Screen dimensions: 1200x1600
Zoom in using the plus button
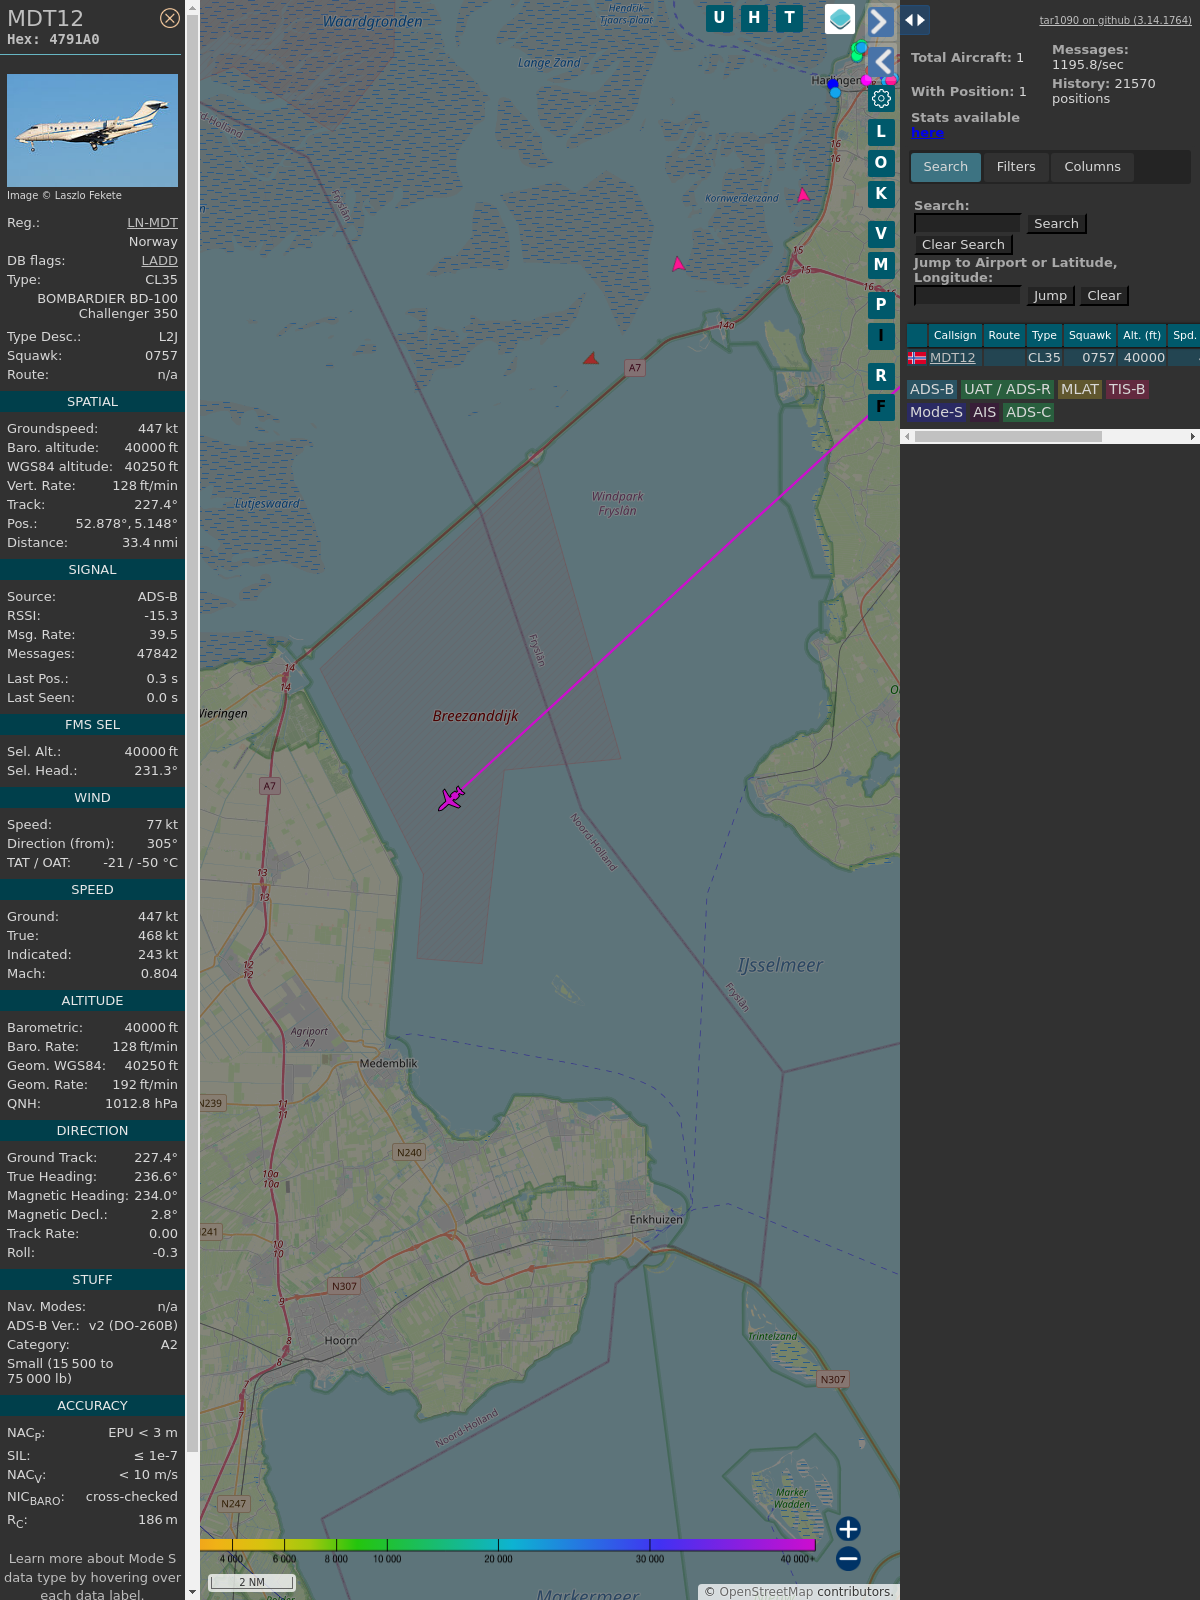(x=848, y=1529)
